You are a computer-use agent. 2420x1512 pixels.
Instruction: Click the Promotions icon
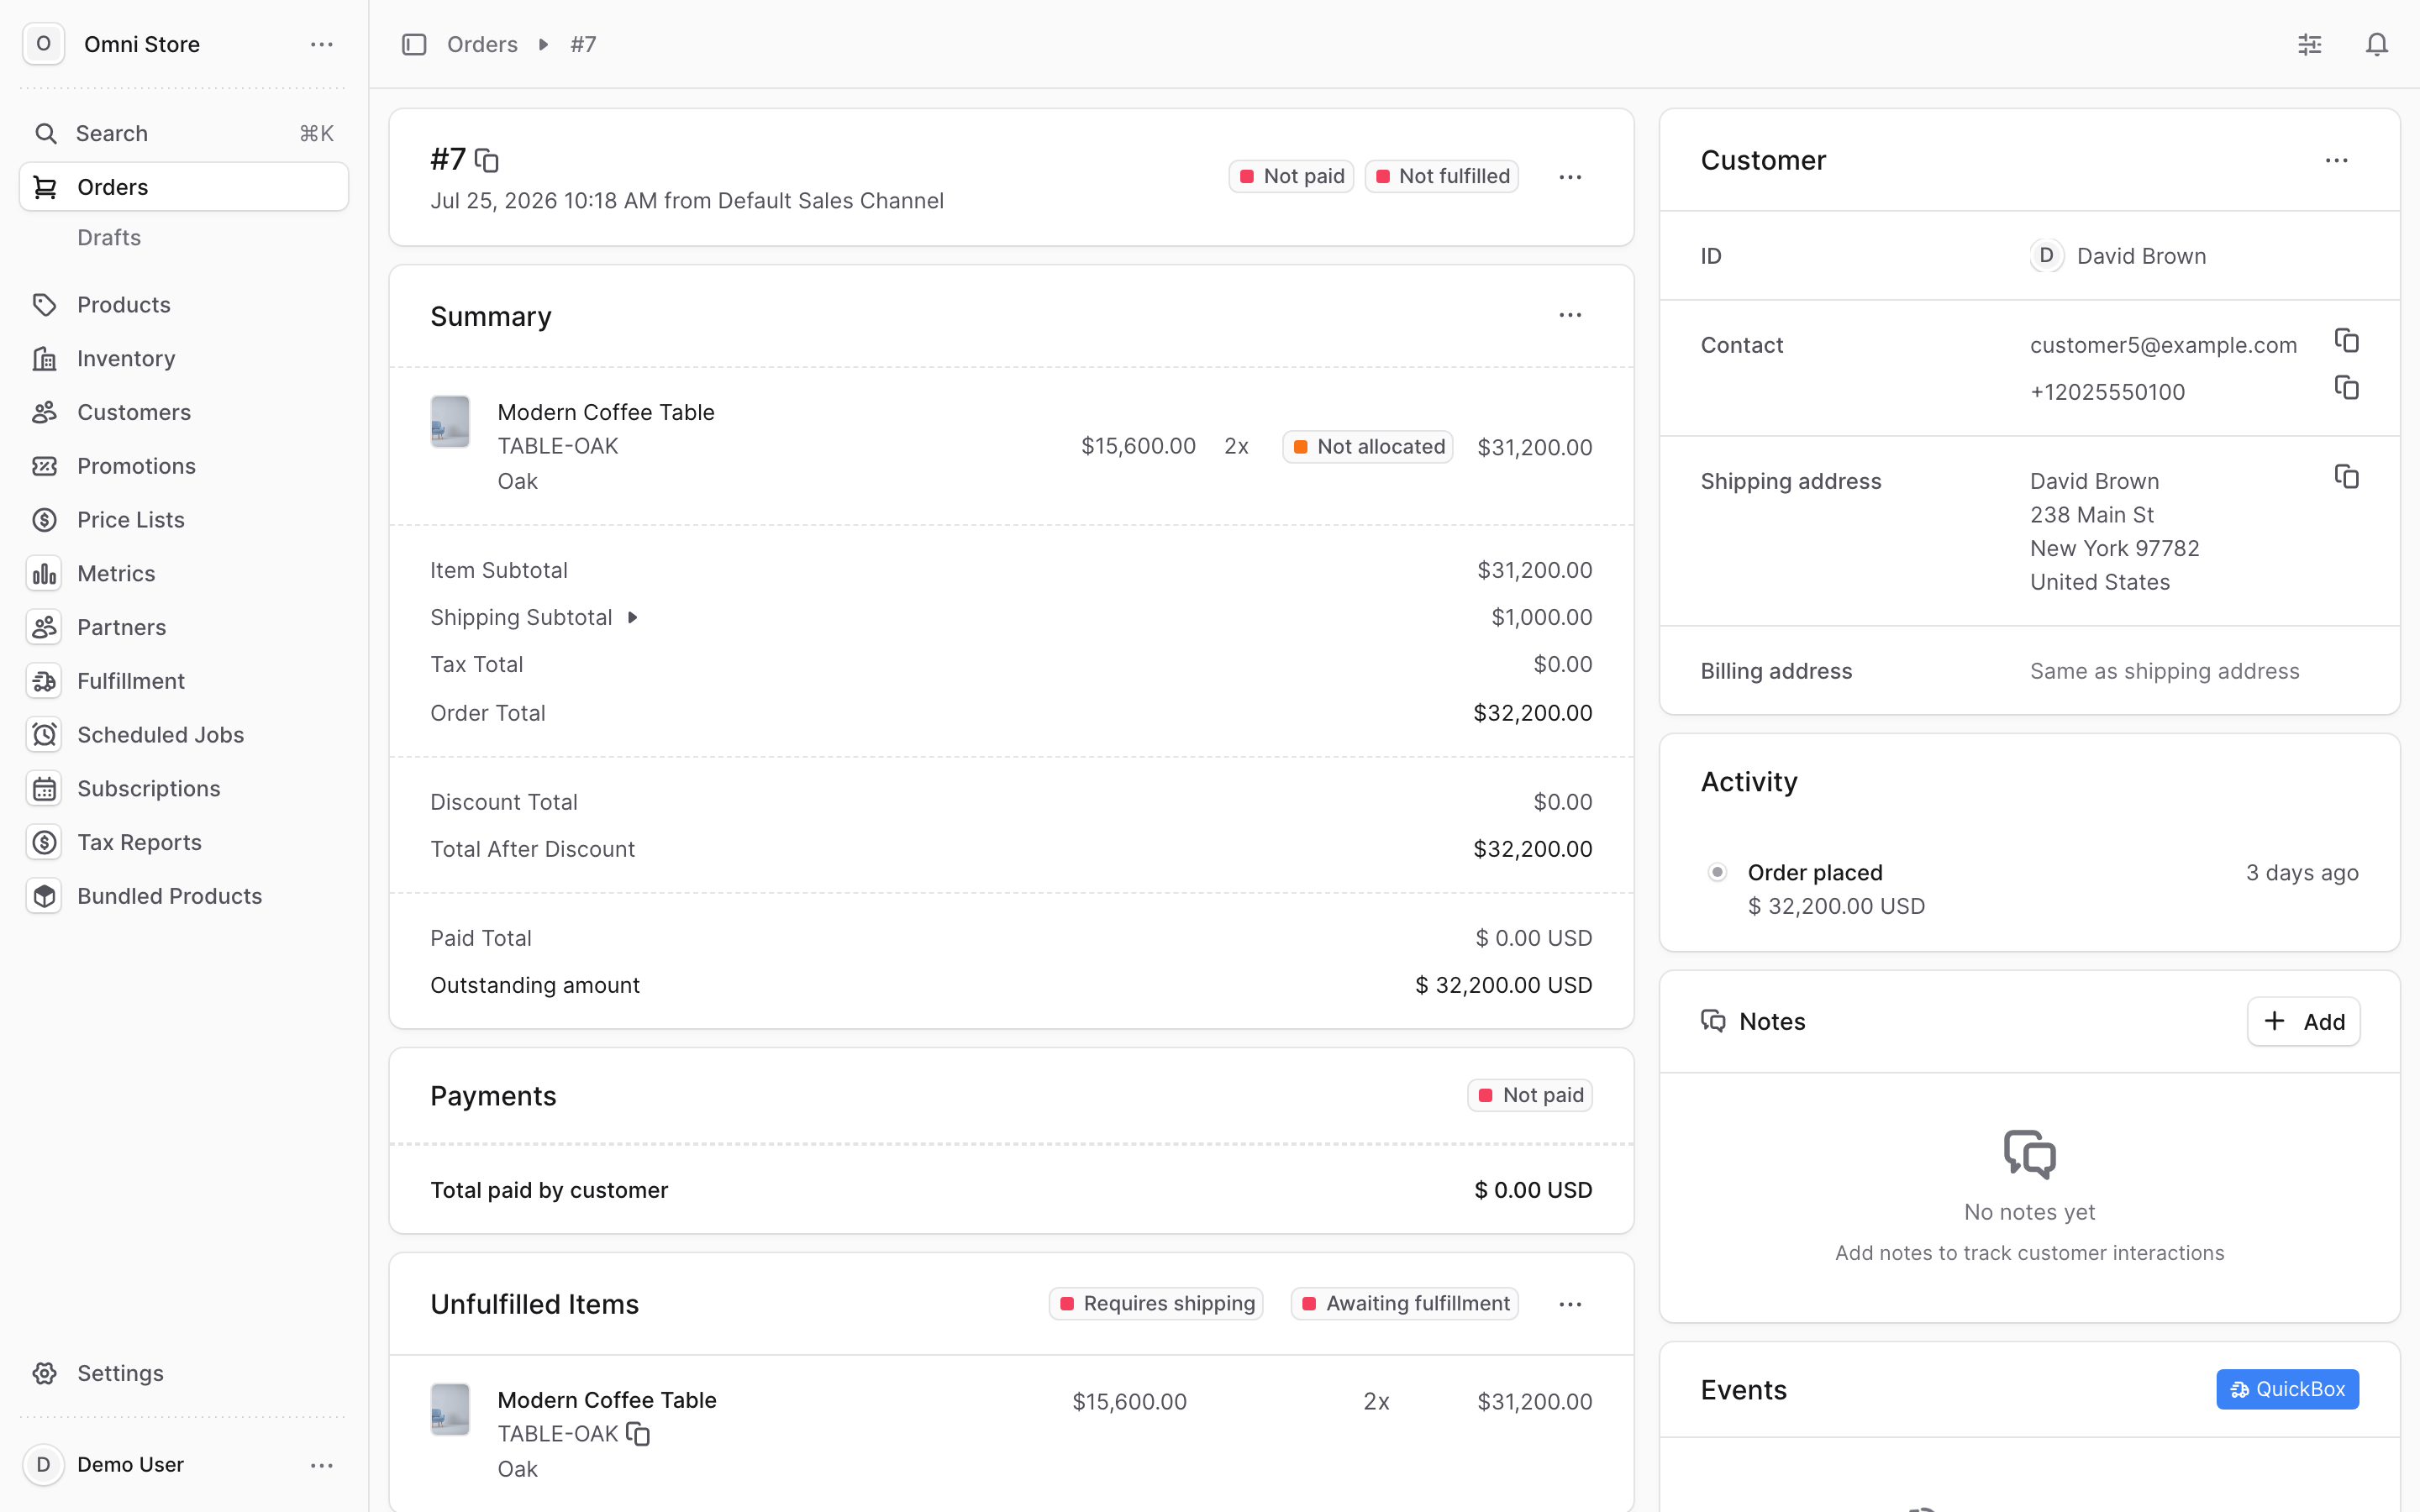(44, 466)
